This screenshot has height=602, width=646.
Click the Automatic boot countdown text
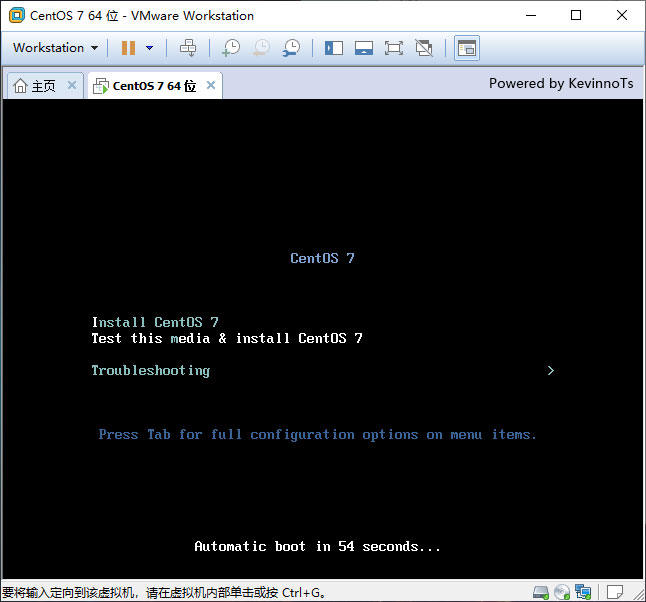(x=317, y=546)
